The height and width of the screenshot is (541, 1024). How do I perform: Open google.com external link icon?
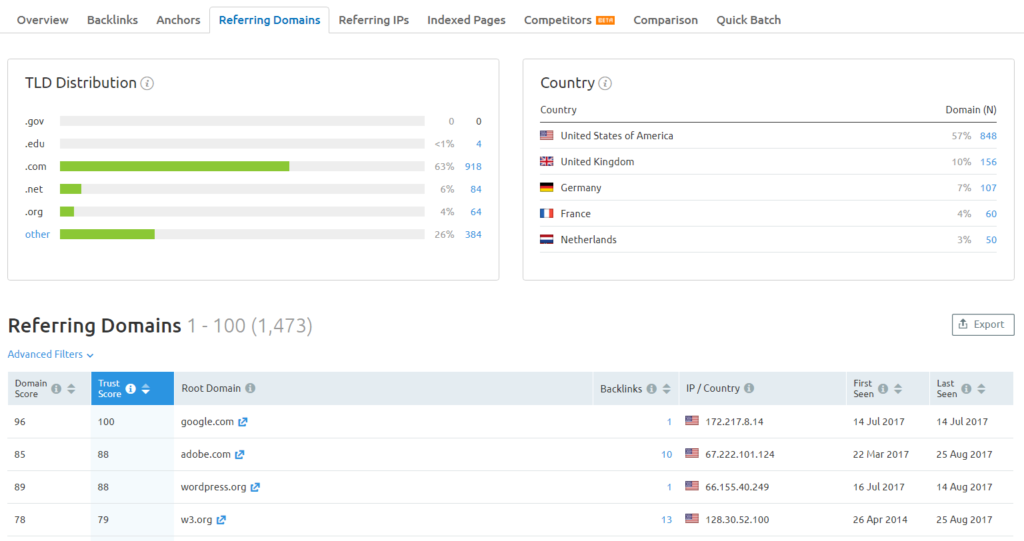pyautogui.click(x=243, y=422)
